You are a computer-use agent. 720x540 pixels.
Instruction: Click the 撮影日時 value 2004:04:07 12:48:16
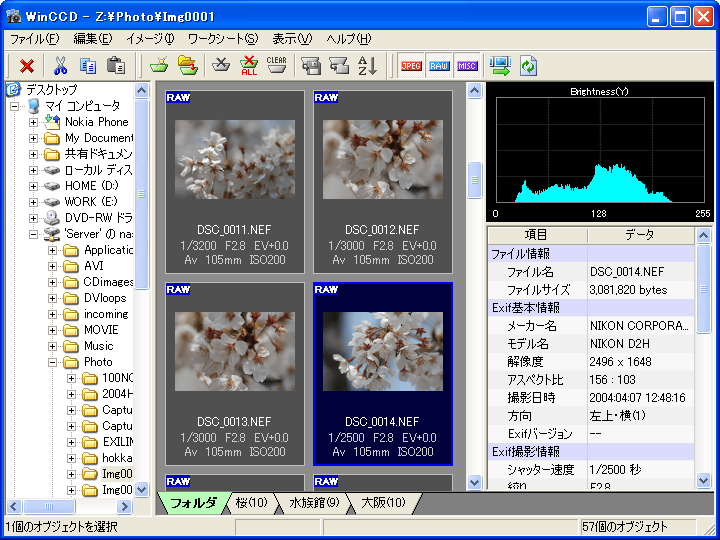[637, 398]
